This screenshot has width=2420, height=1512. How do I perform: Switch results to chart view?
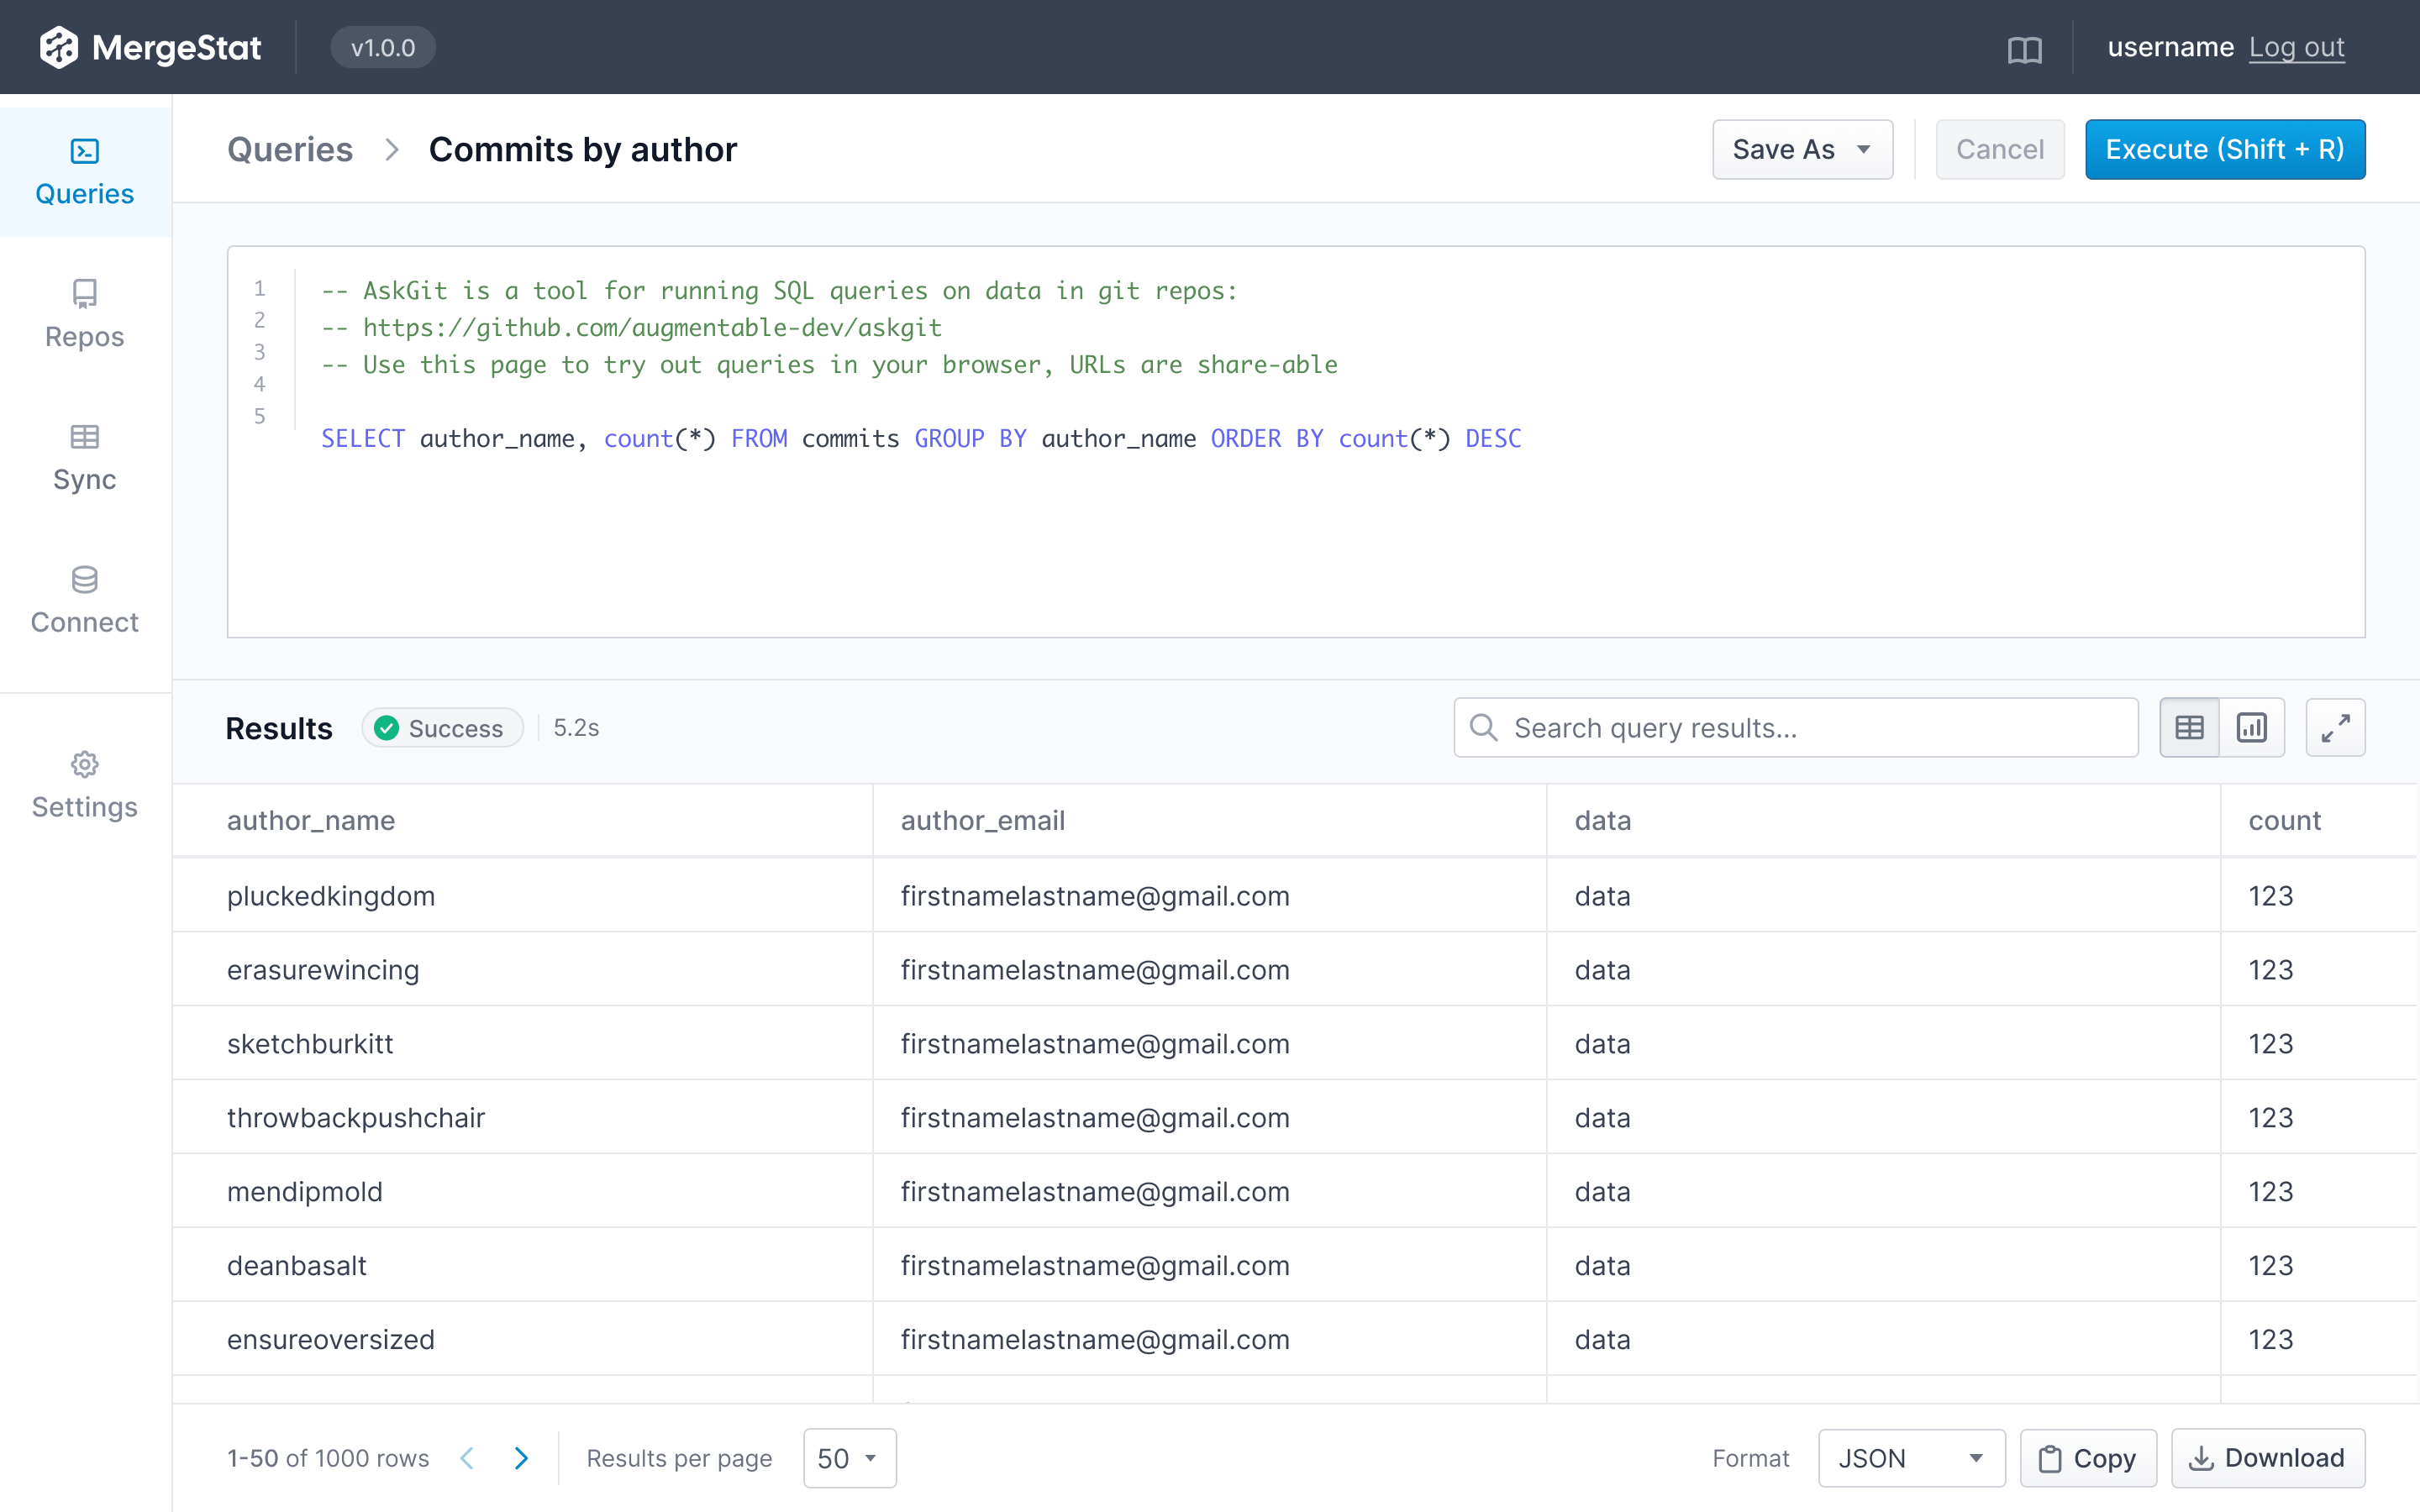[x=2252, y=727]
